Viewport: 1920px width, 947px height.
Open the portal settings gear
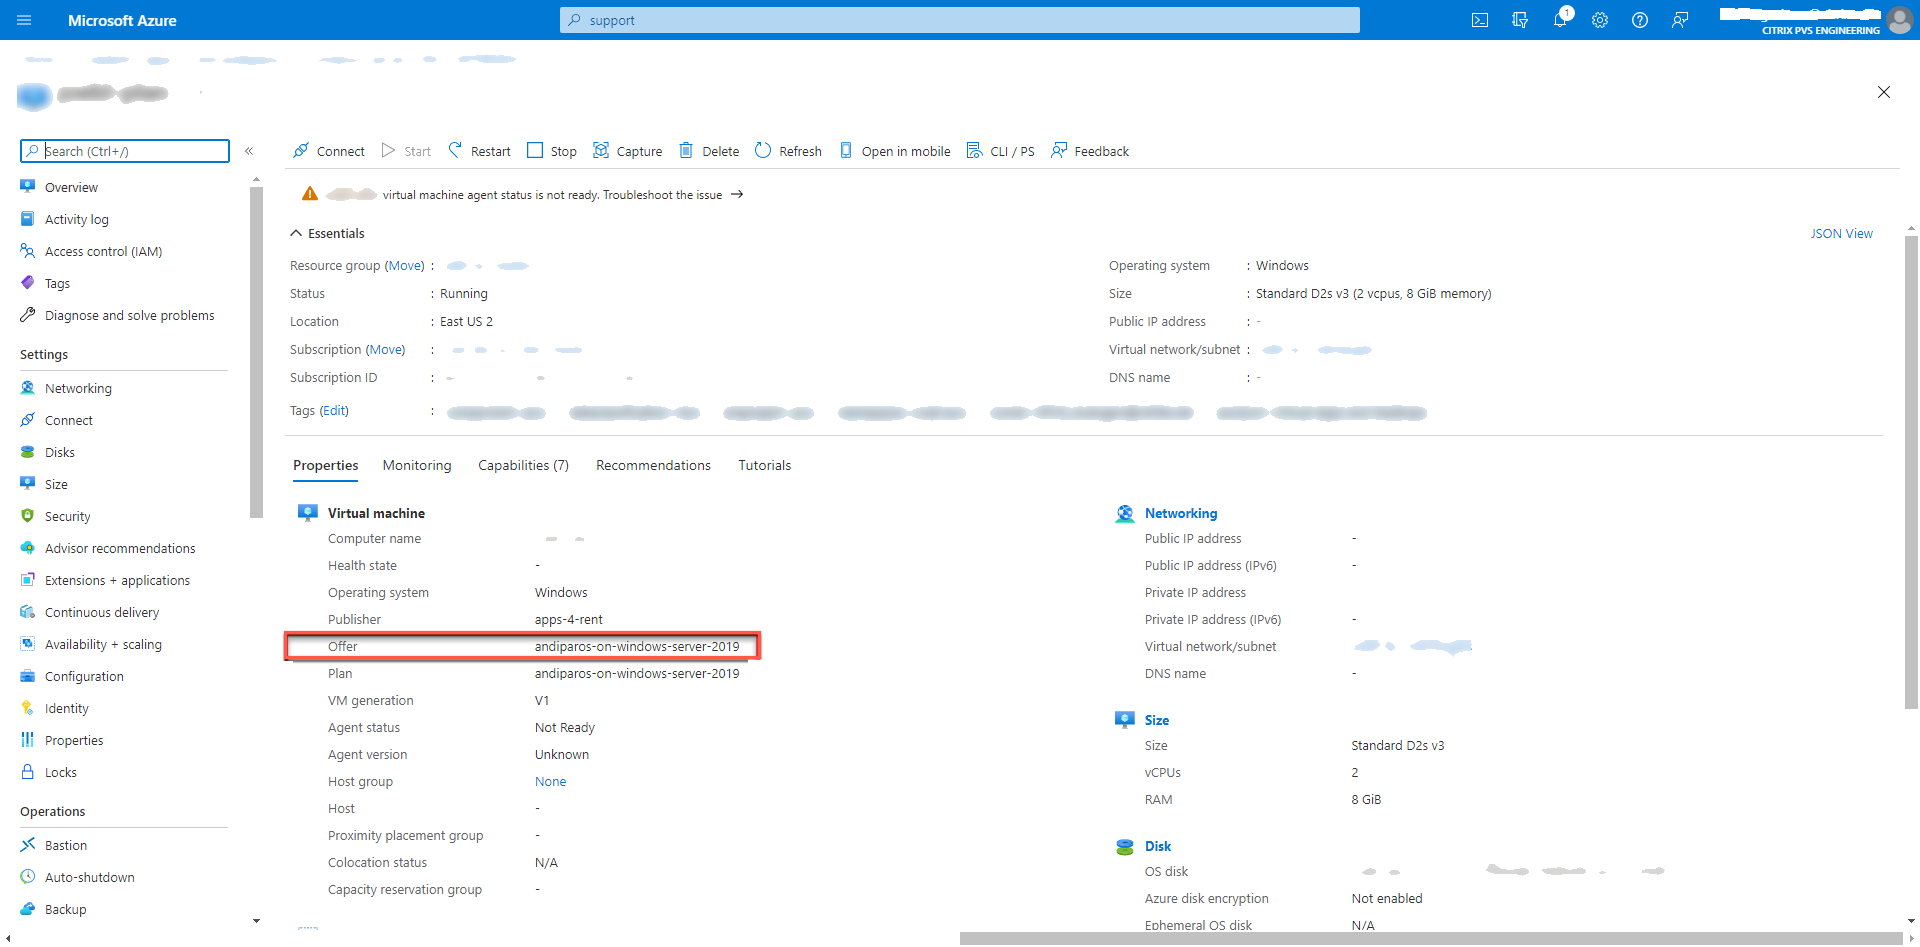coord(1600,20)
